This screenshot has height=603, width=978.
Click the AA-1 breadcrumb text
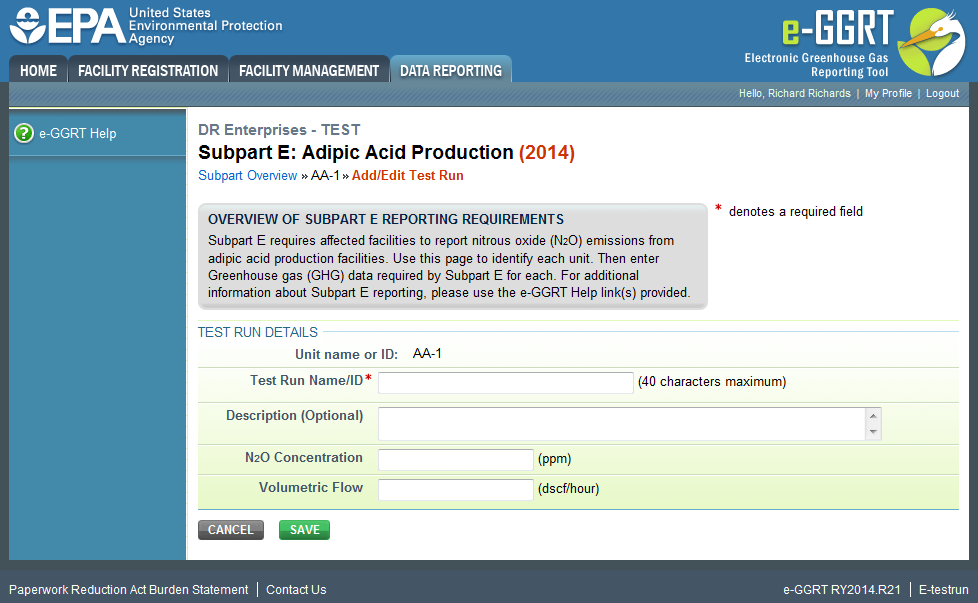point(325,176)
